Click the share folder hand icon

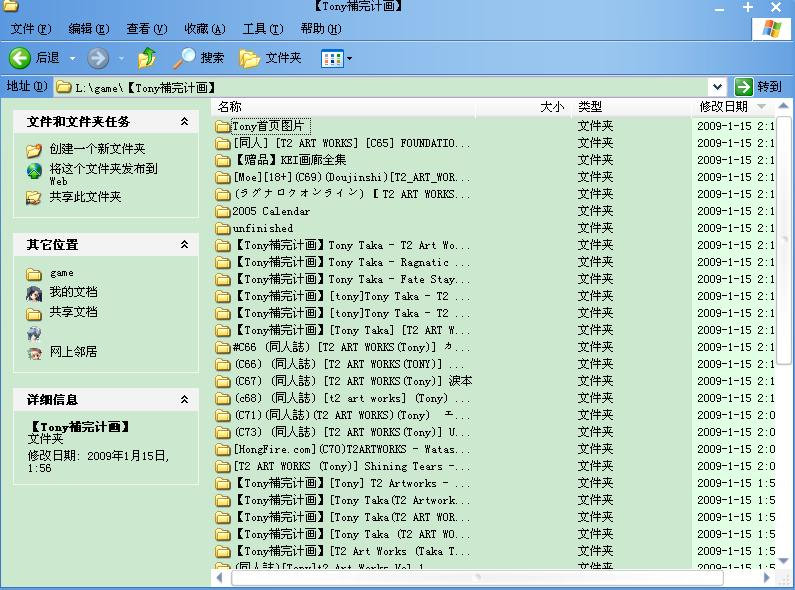click(x=34, y=198)
